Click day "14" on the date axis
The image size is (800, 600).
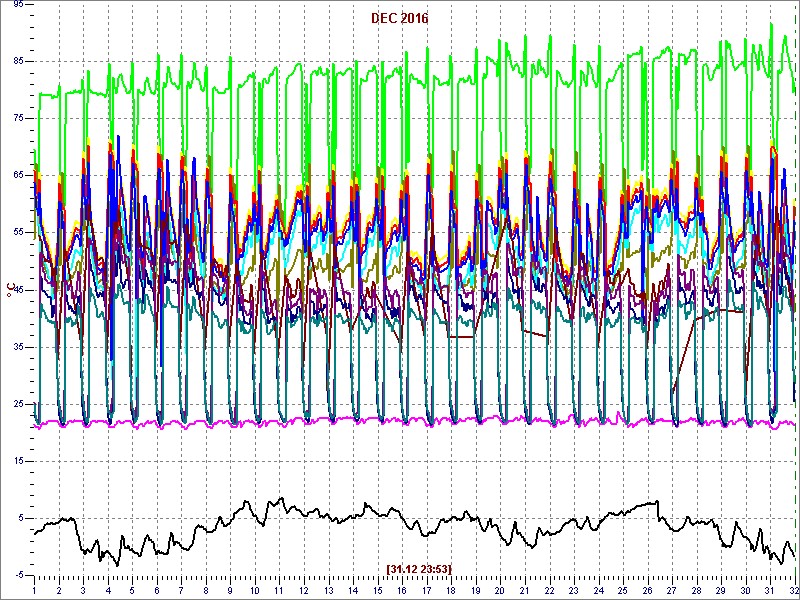tap(353, 590)
